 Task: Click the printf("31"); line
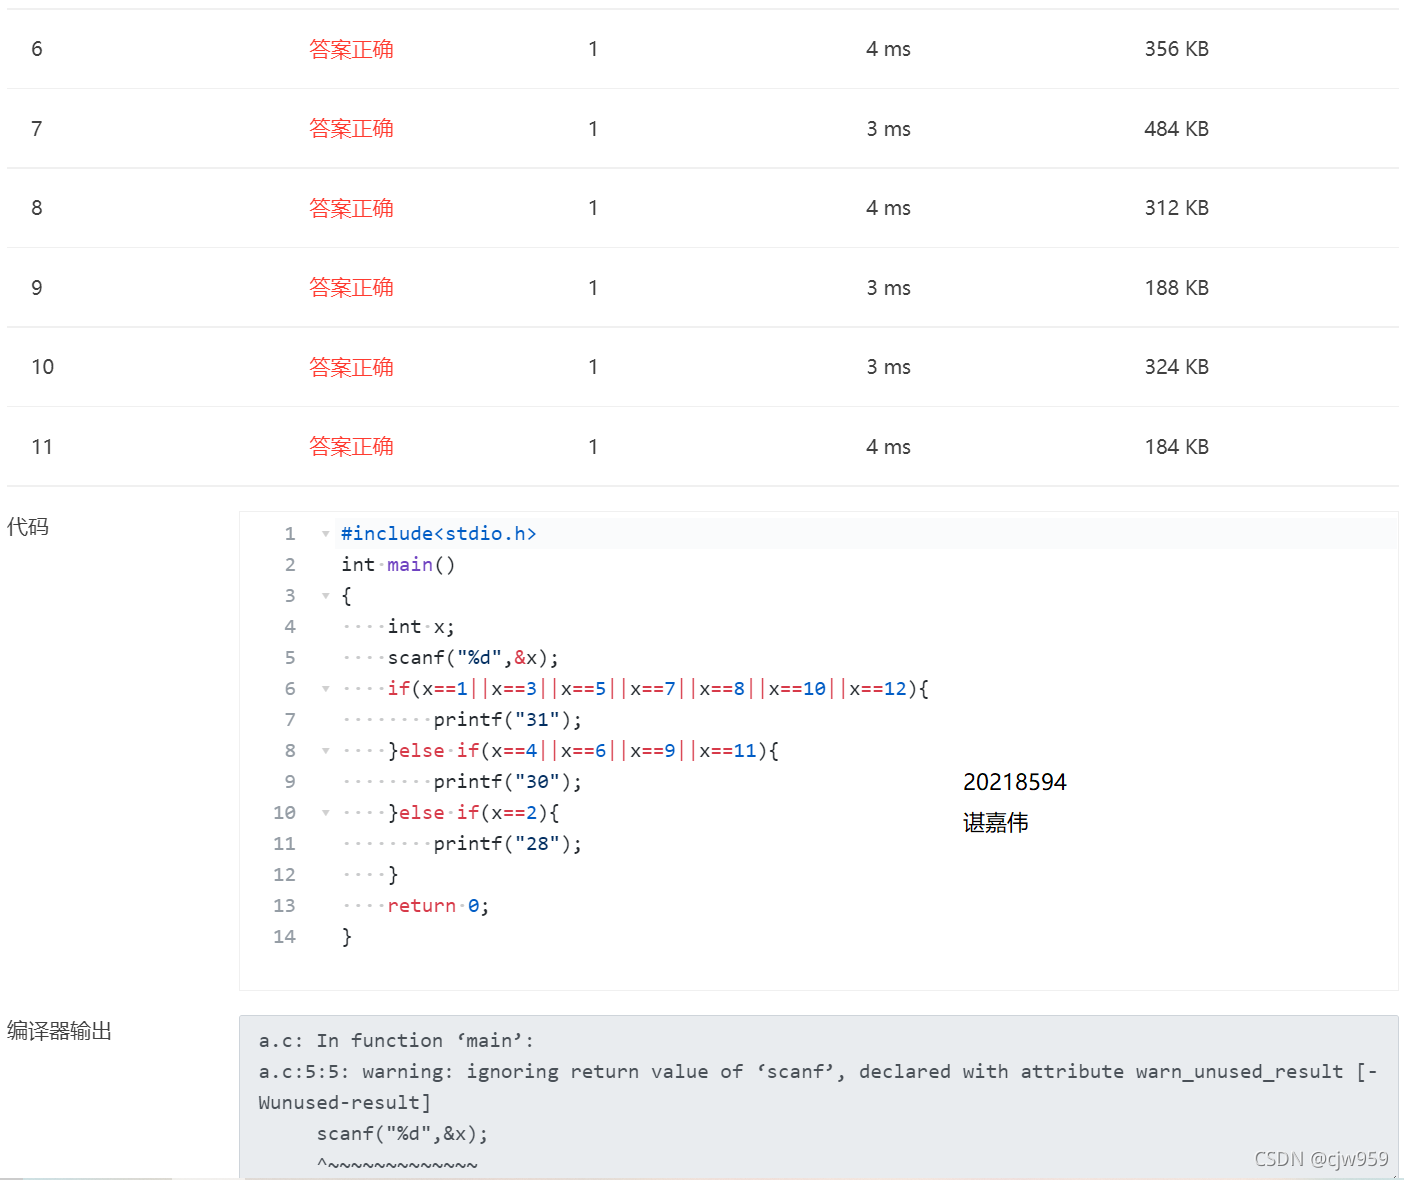pyautogui.click(x=507, y=720)
